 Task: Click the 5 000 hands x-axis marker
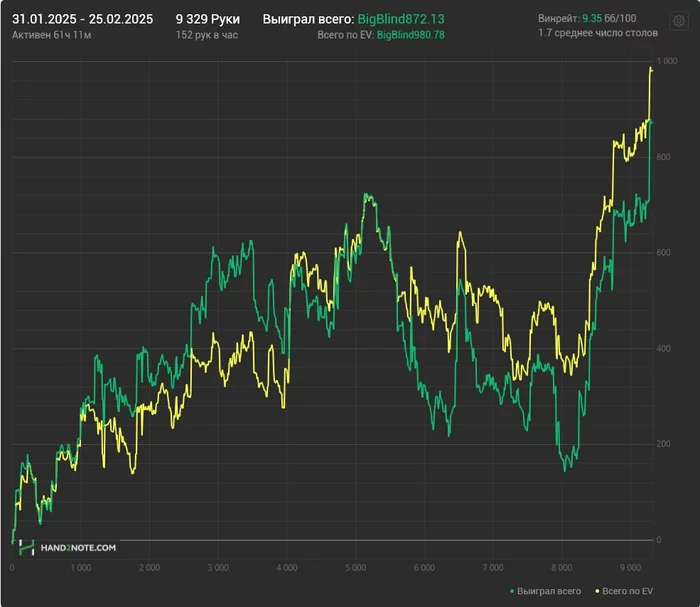point(355,567)
